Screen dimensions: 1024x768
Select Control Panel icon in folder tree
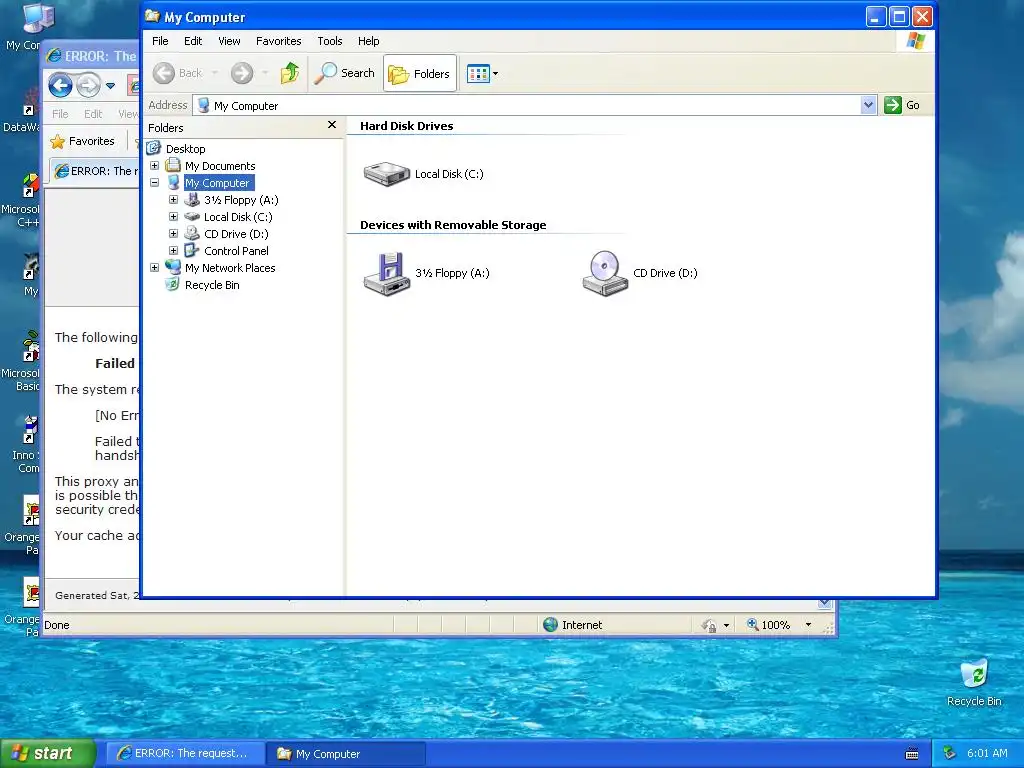(x=192, y=250)
